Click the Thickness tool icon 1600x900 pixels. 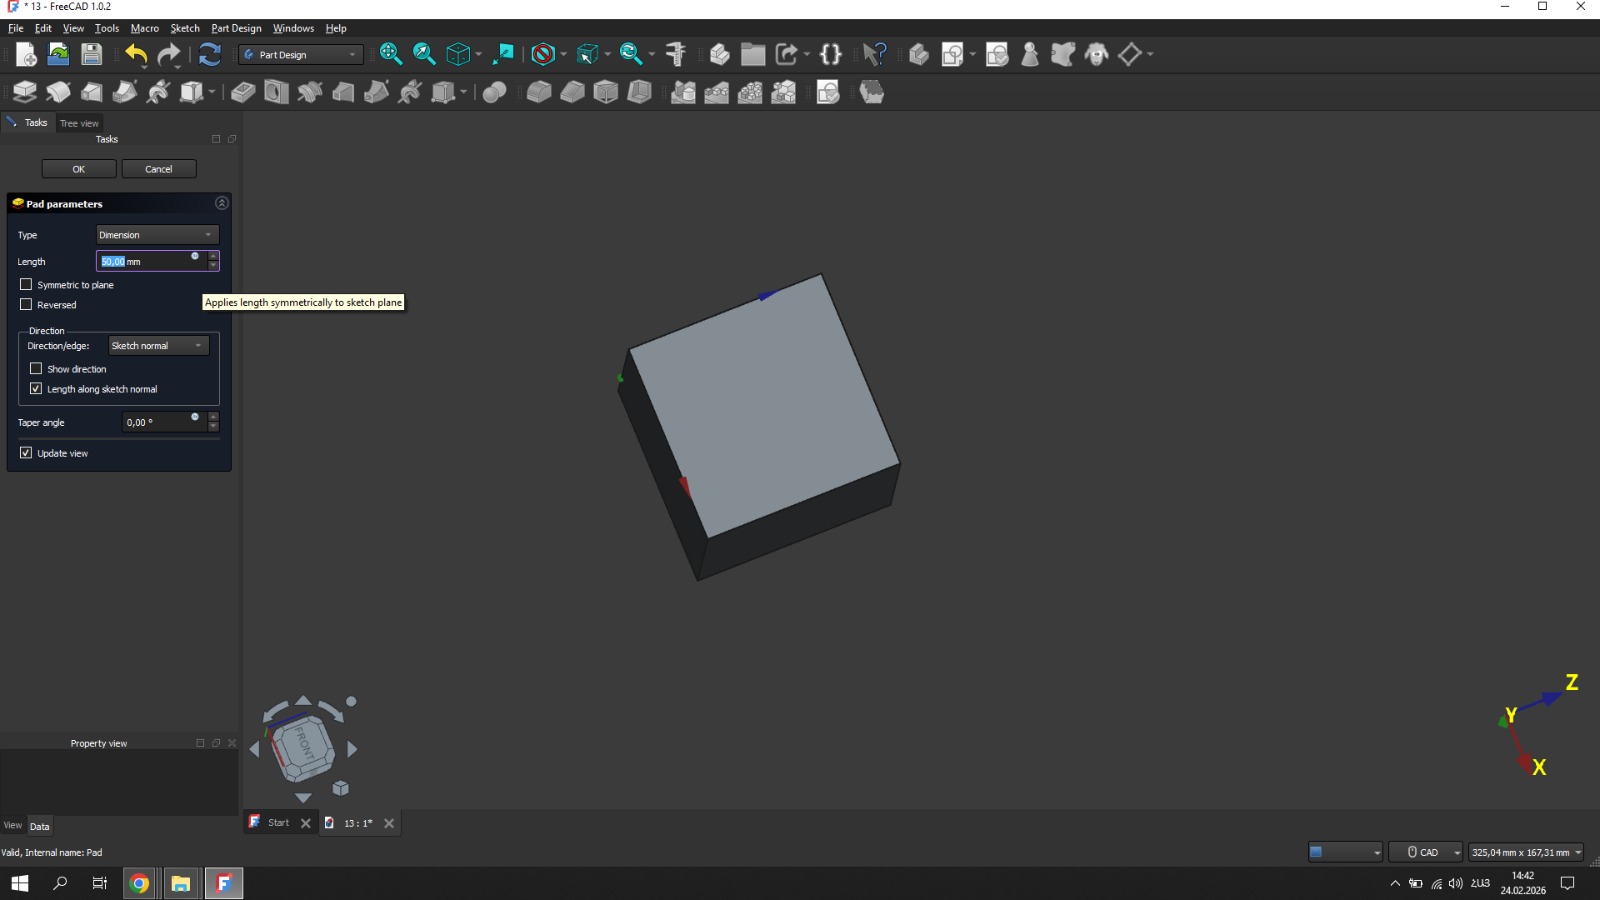[x=639, y=92]
